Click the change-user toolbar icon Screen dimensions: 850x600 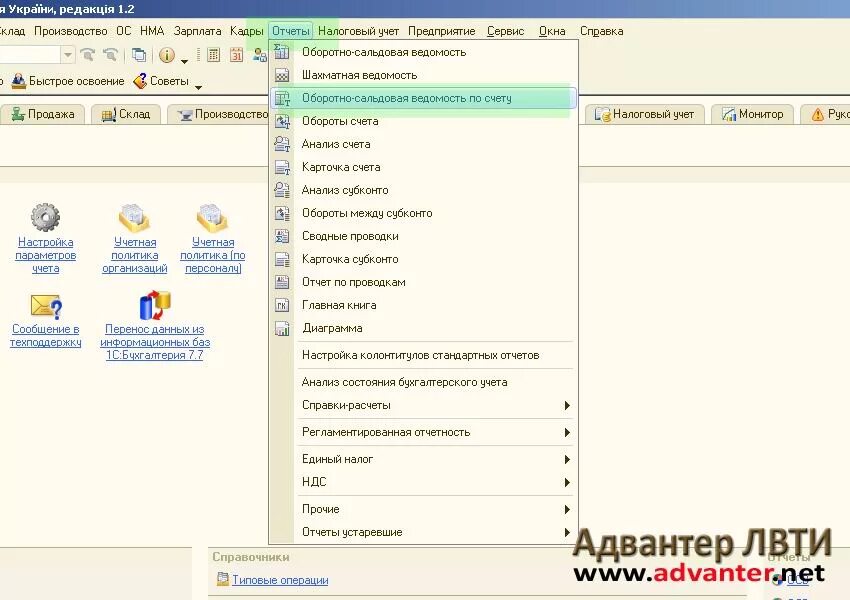tap(259, 55)
